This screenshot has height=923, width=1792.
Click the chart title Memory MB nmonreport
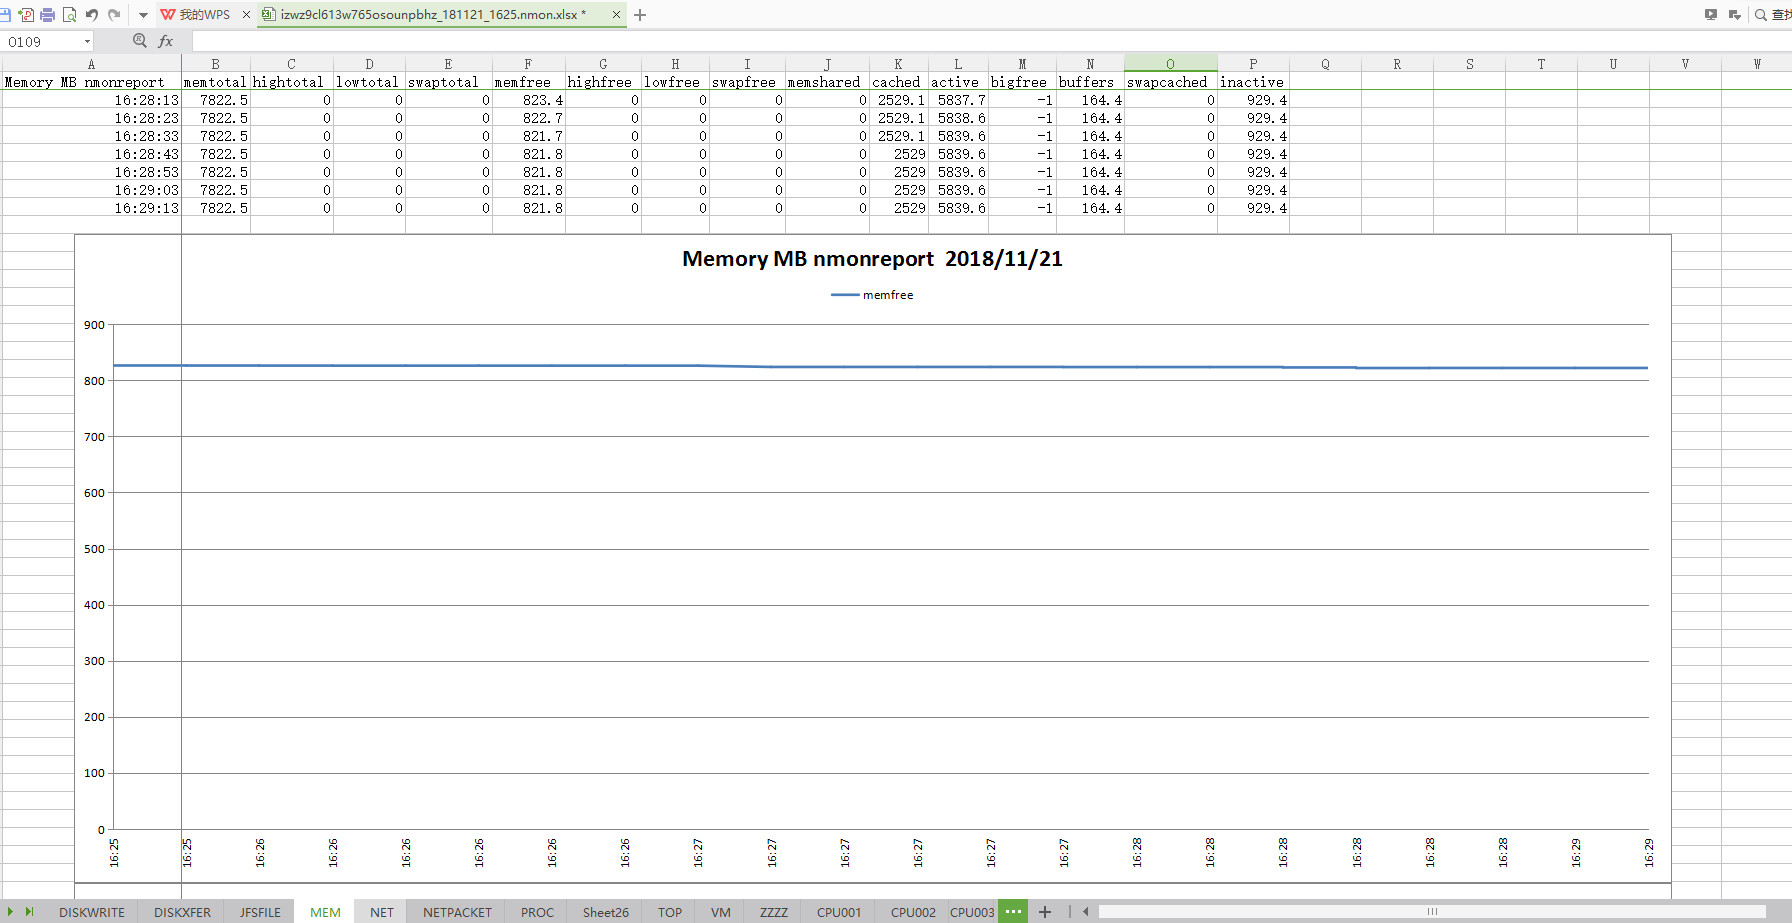[x=872, y=258]
